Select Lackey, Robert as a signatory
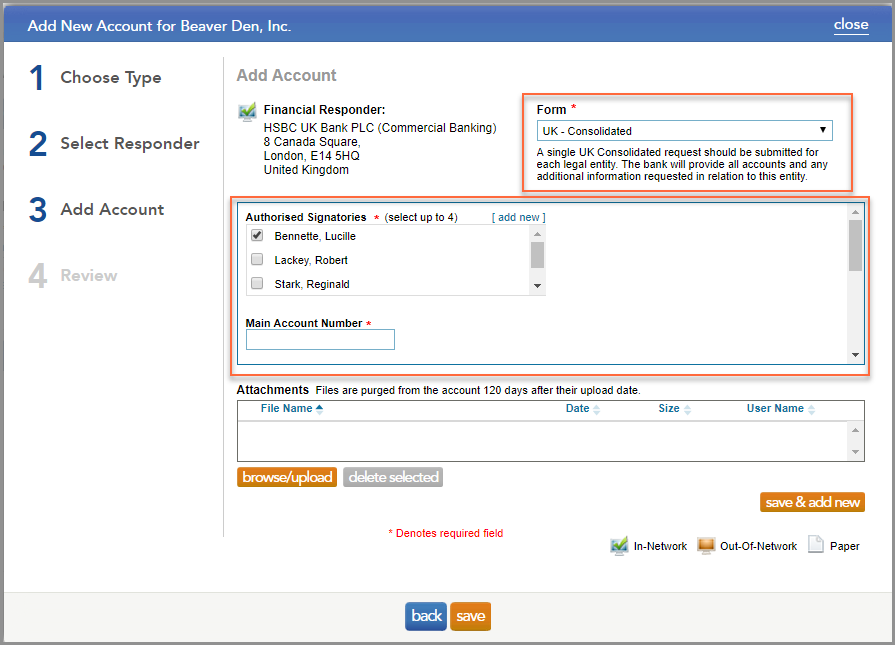 (257, 259)
